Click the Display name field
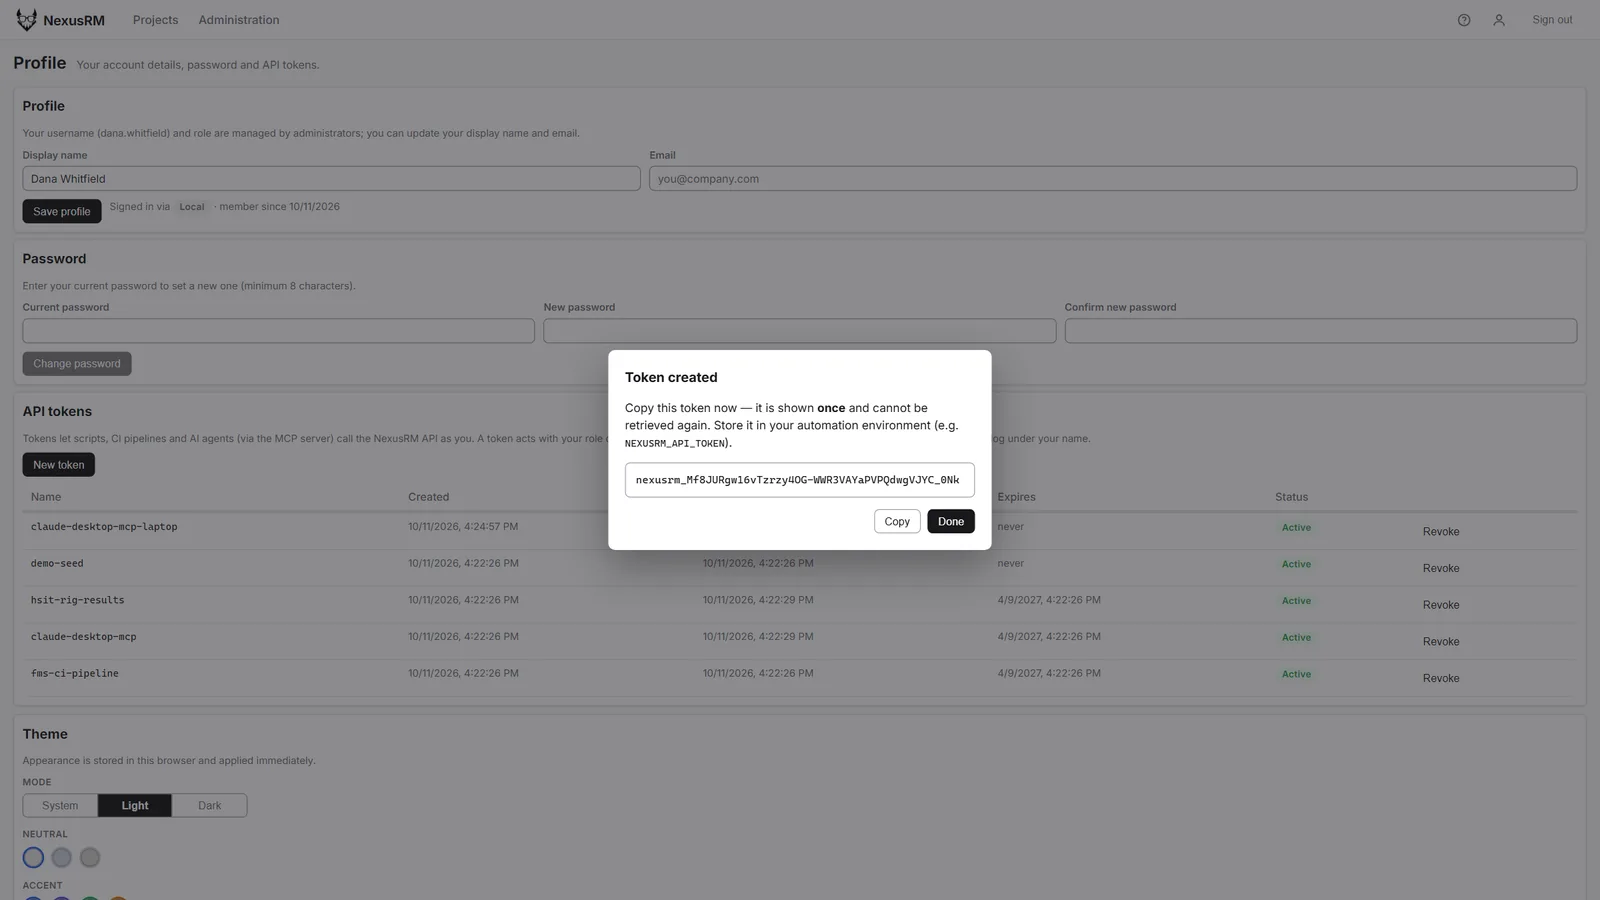1600x900 pixels. click(331, 179)
